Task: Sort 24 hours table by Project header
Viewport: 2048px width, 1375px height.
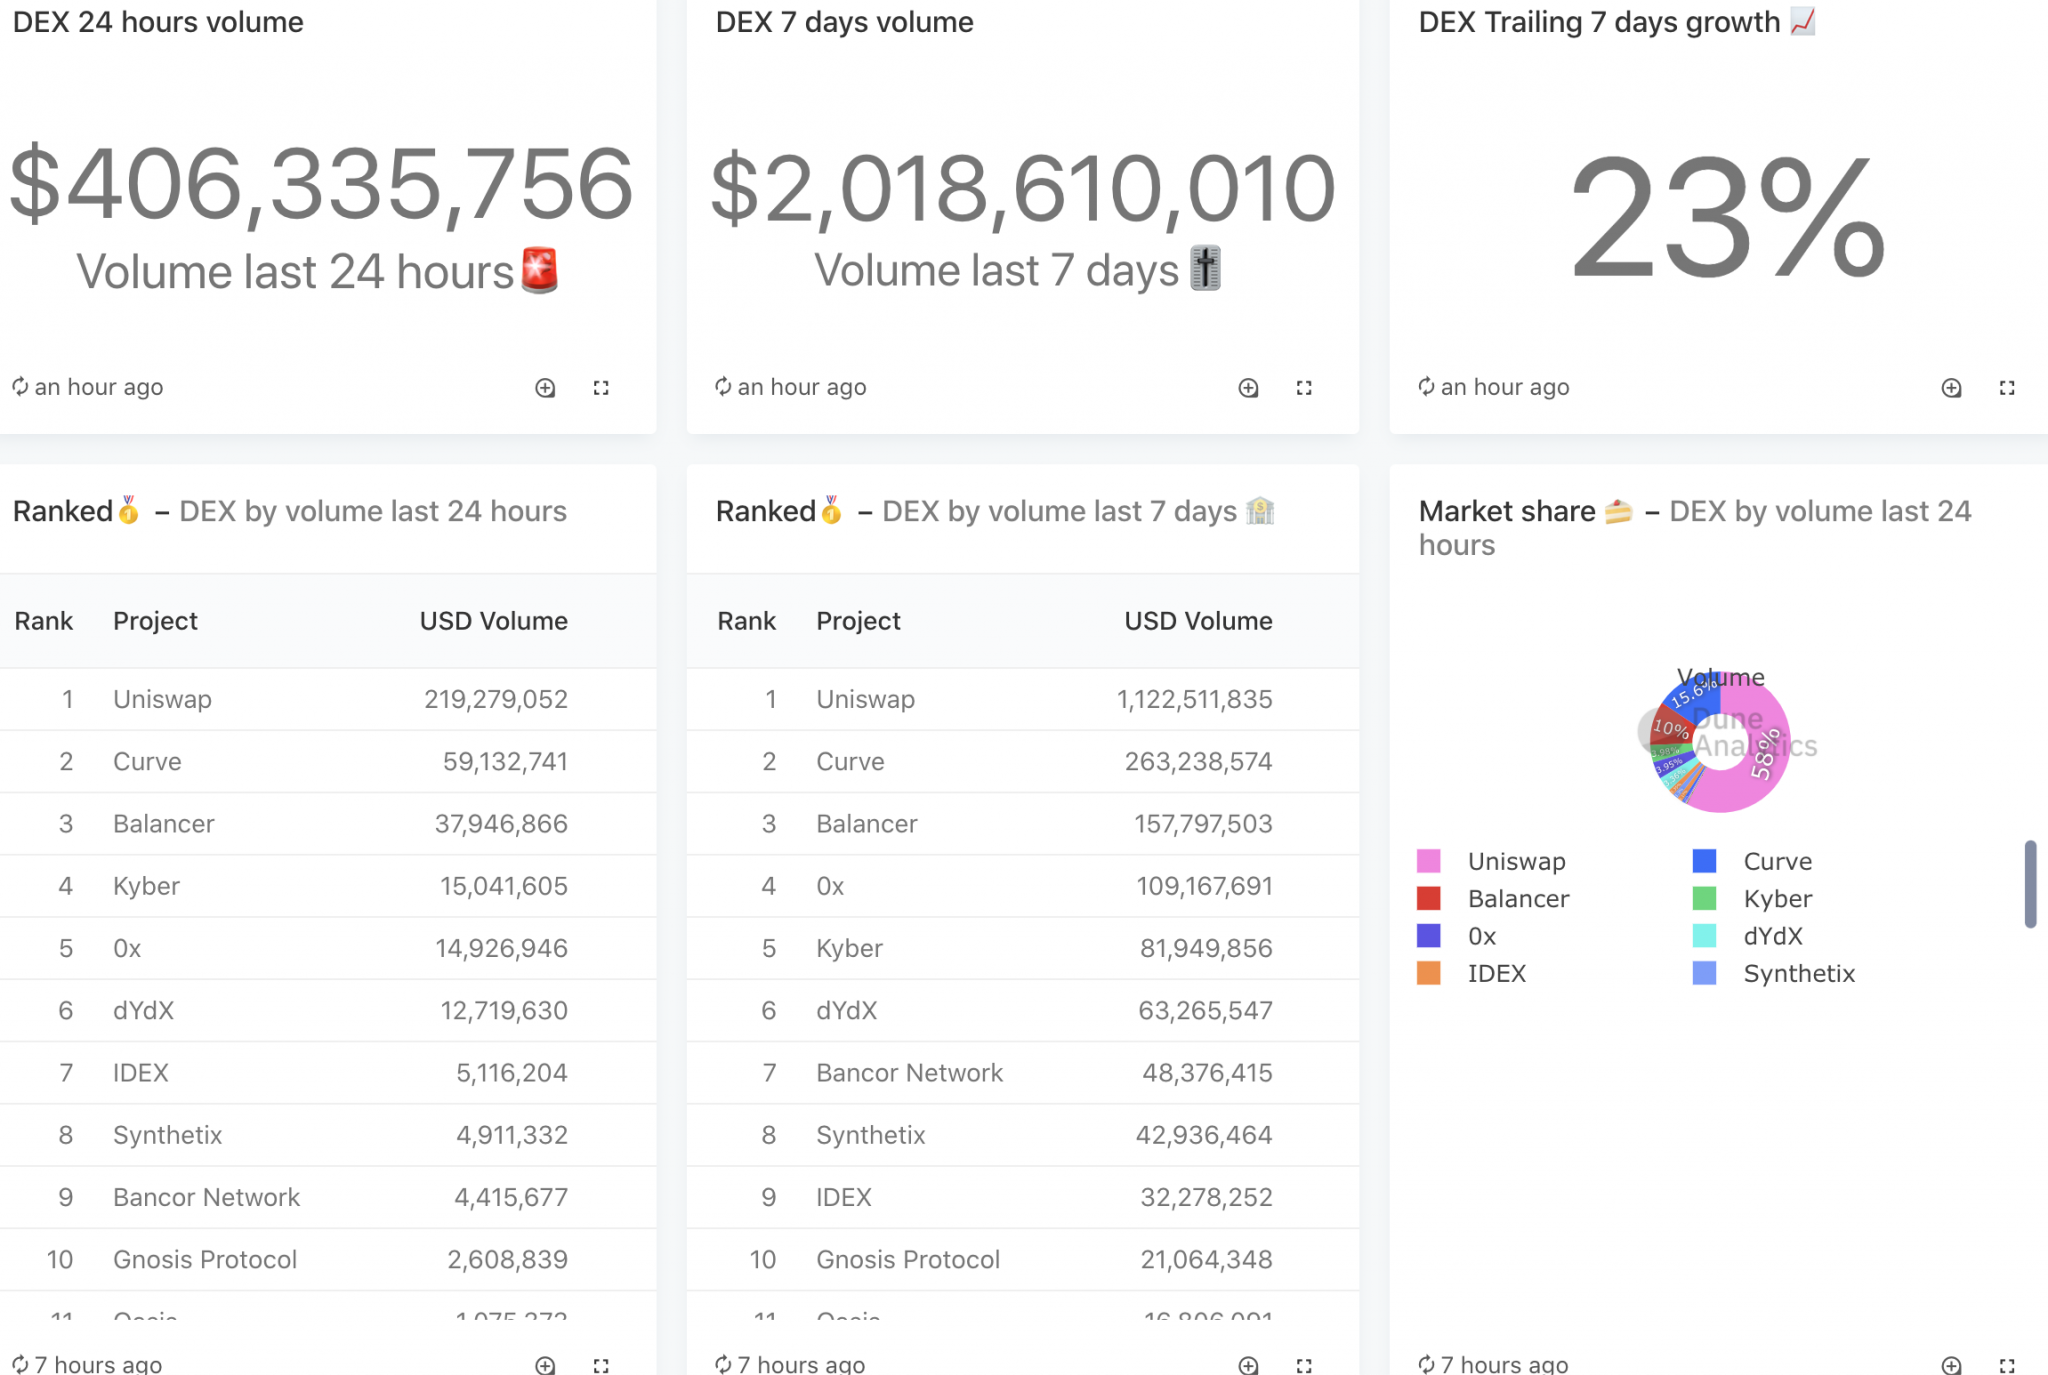Action: [156, 621]
